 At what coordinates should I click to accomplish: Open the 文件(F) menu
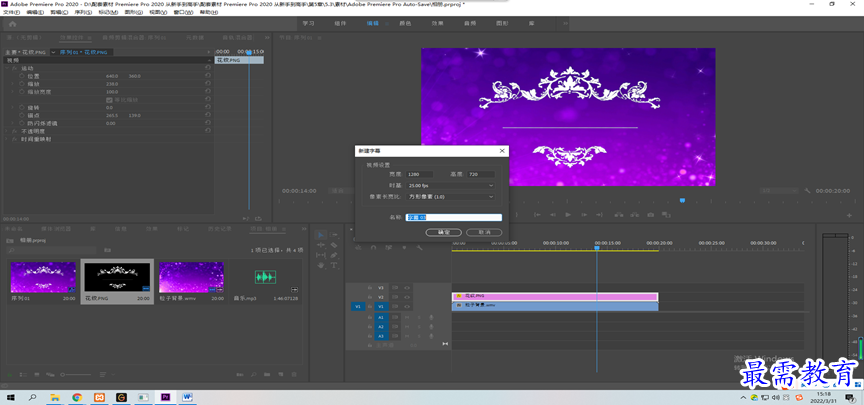tap(12, 12)
